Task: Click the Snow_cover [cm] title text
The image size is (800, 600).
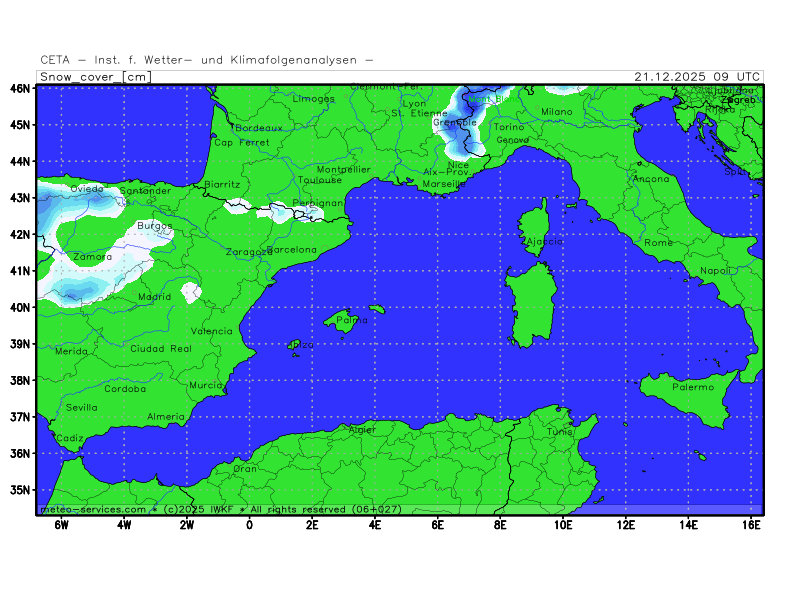Action: 96,77
